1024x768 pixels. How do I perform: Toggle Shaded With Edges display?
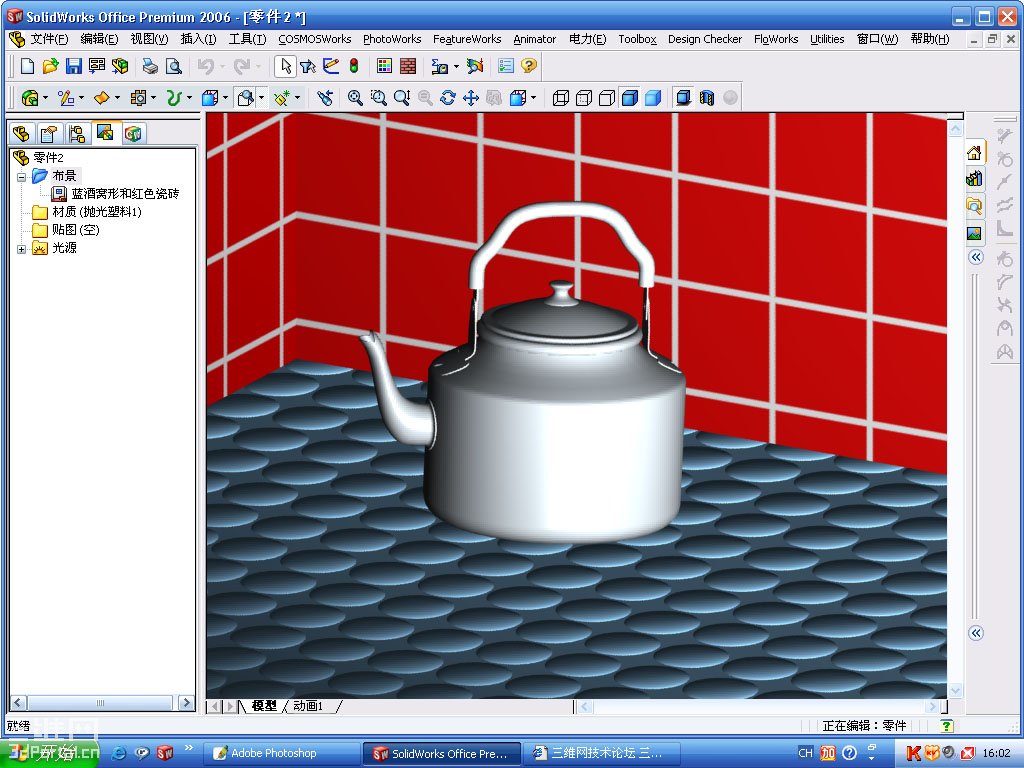630,98
